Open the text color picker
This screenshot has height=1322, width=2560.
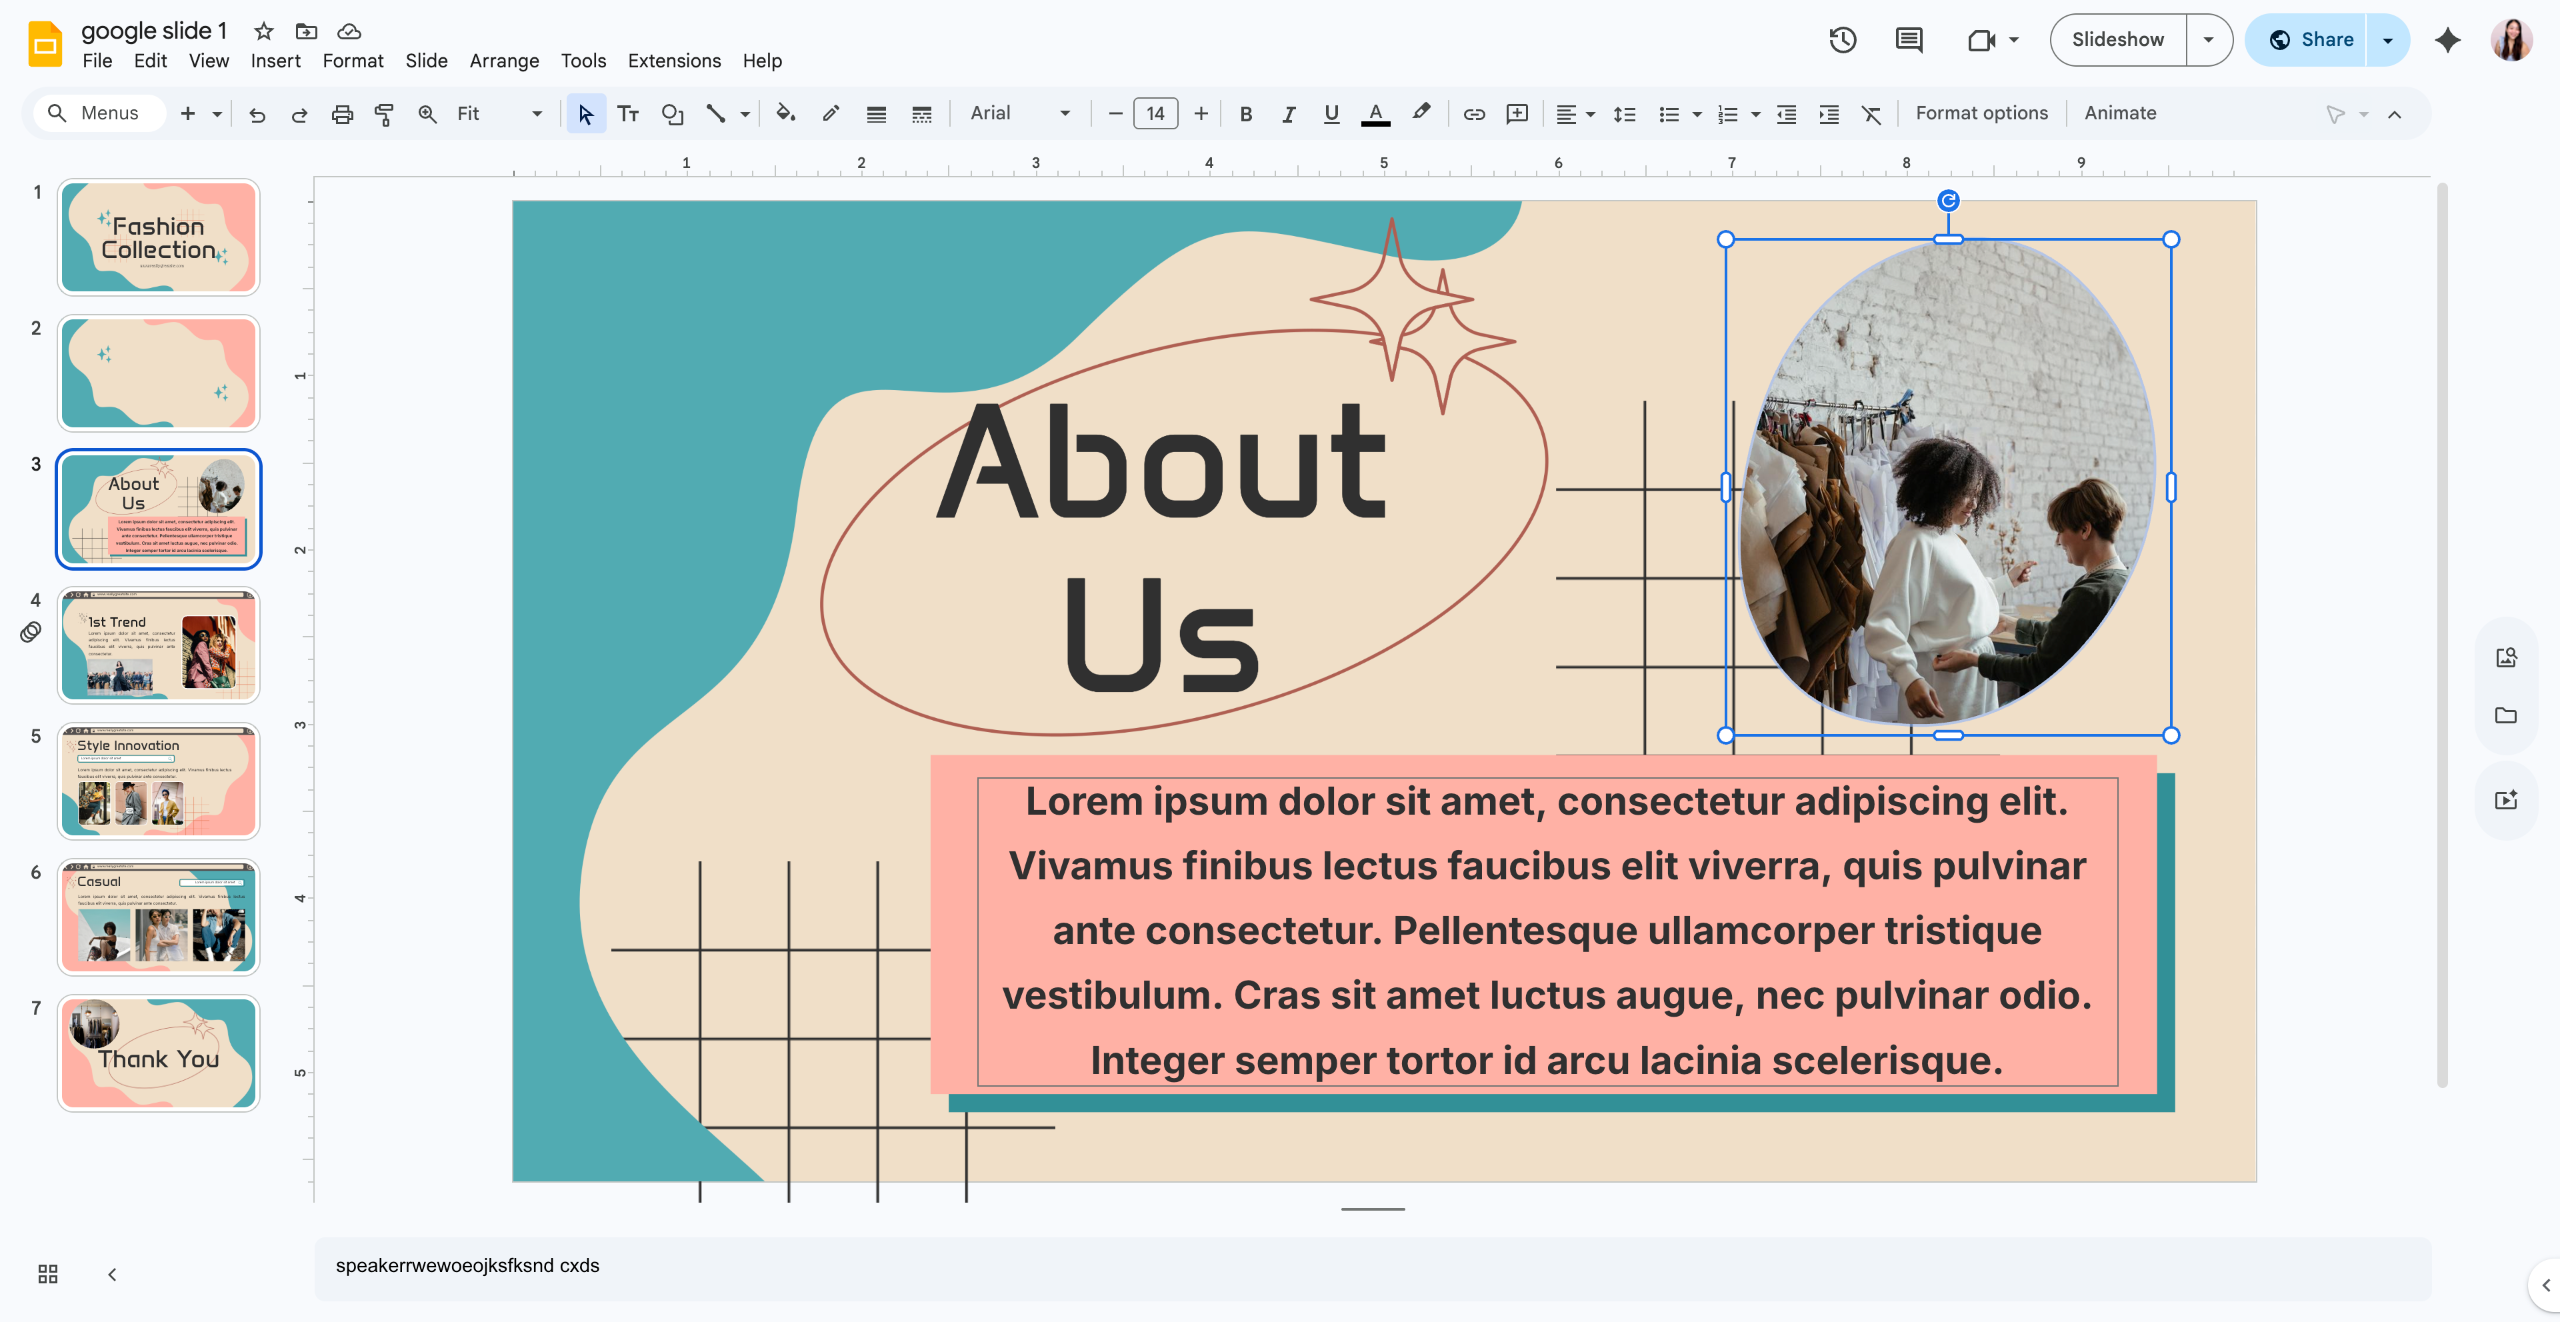1375,114
